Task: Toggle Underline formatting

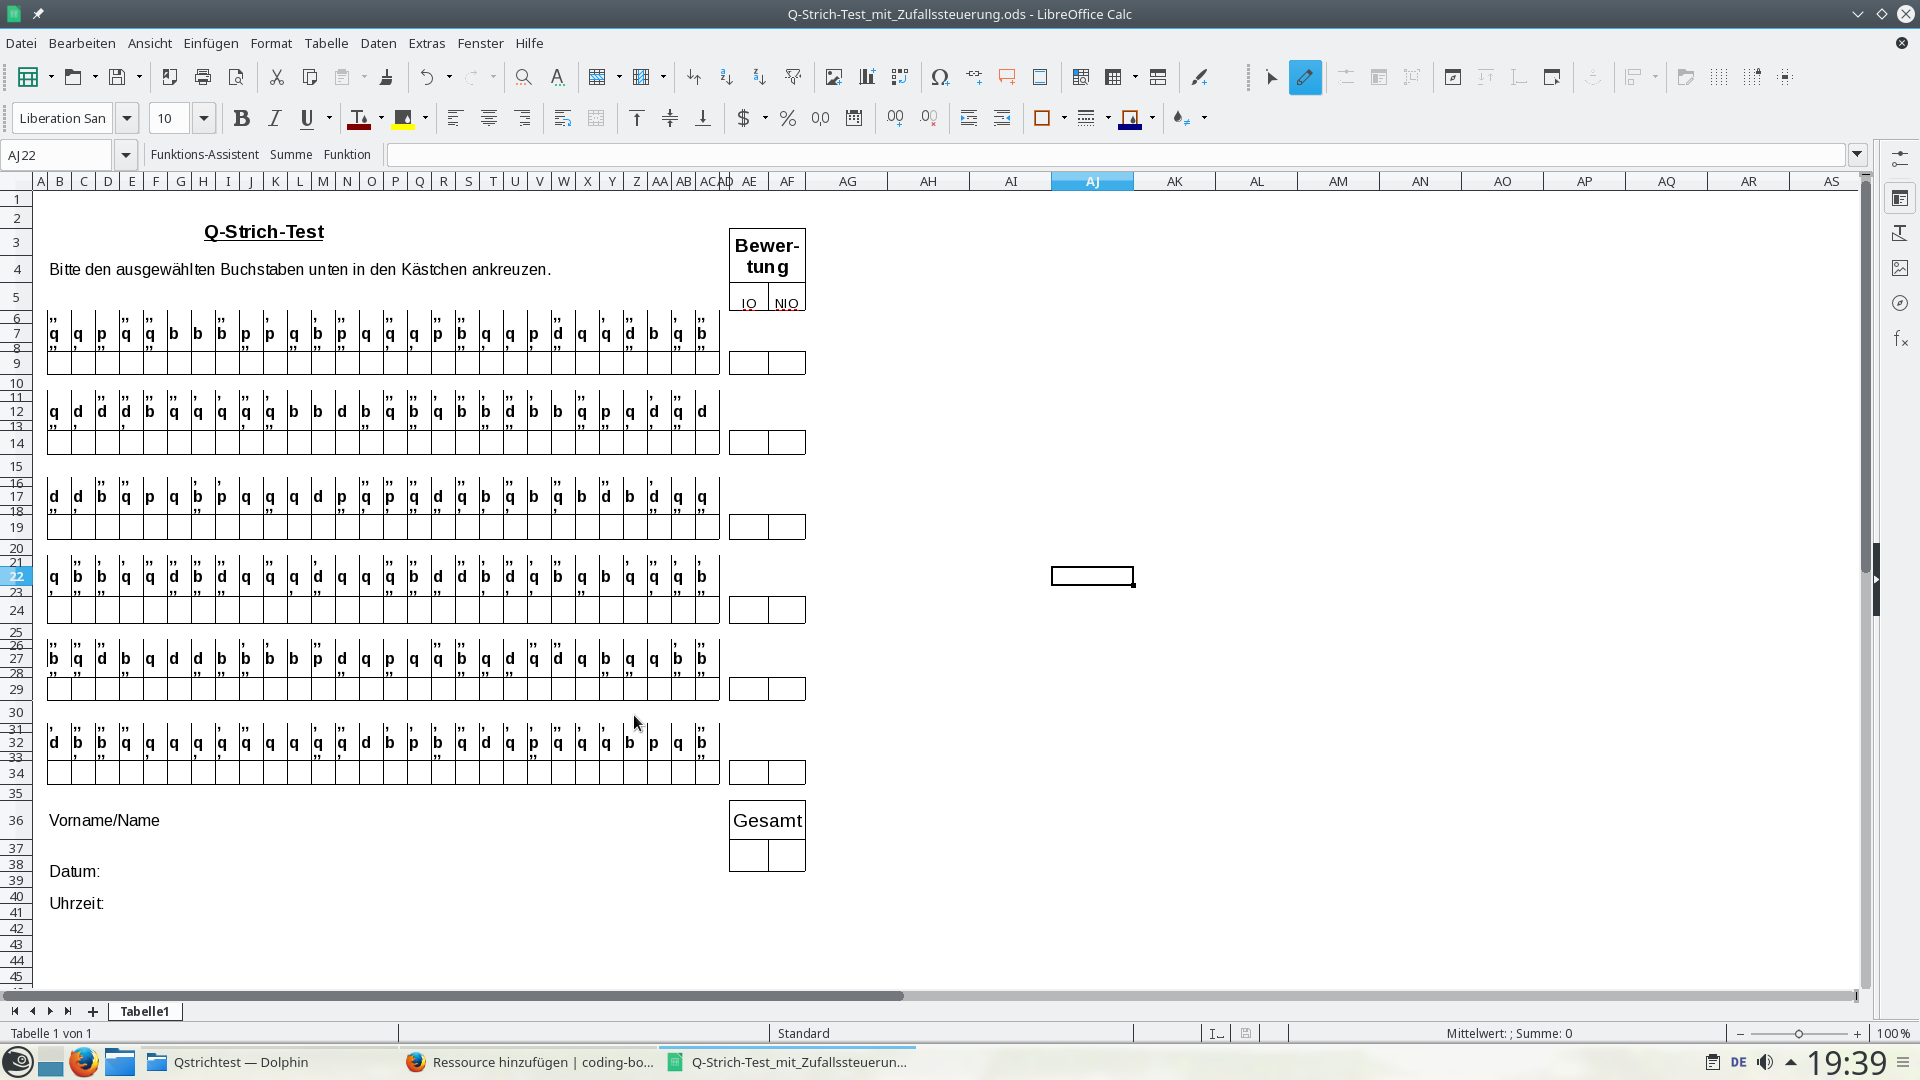Action: point(307,118)
